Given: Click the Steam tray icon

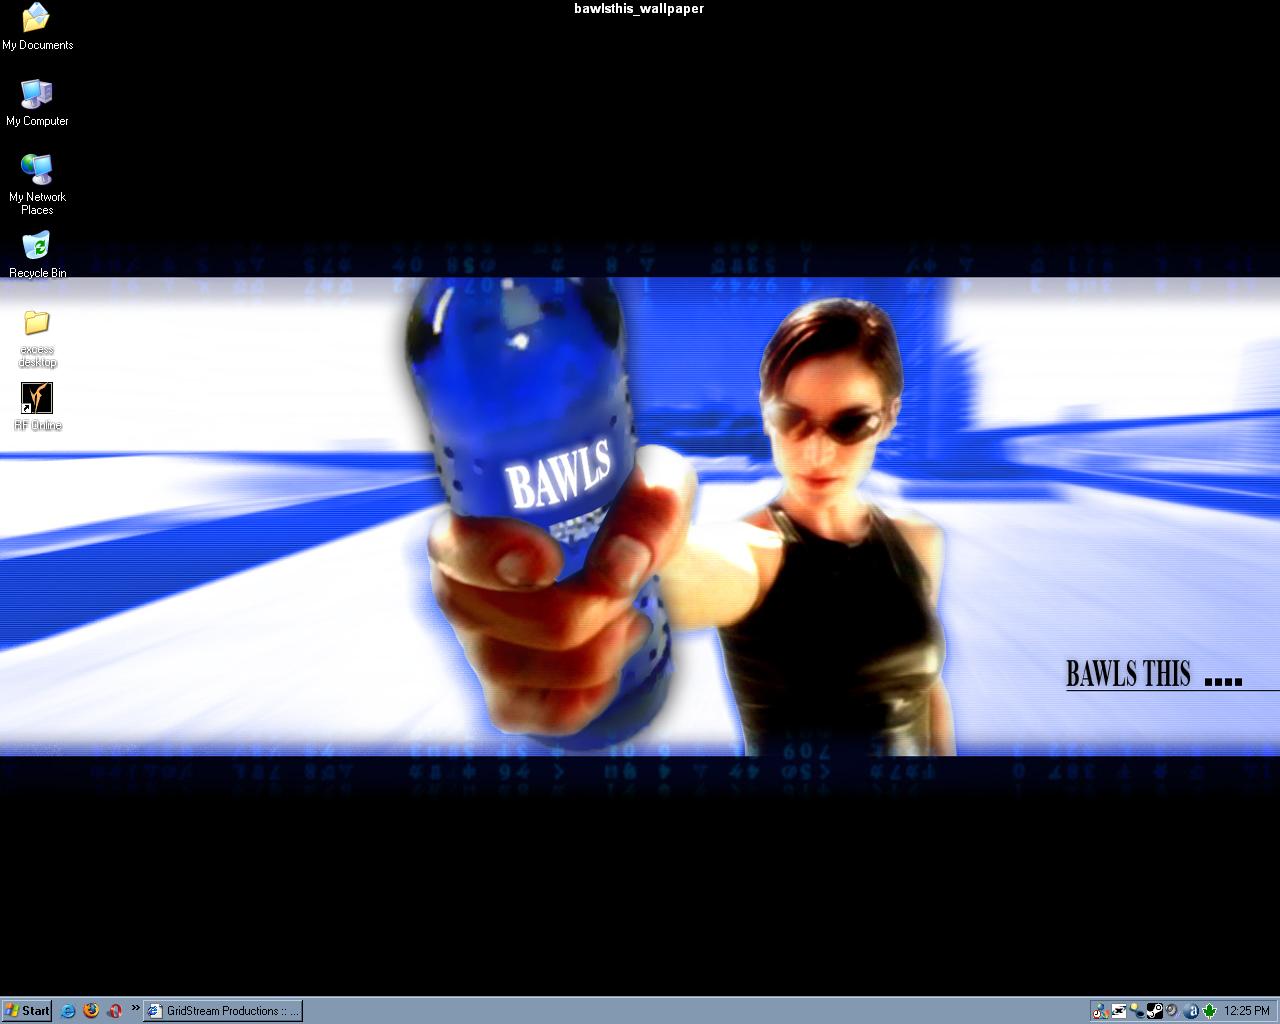Looking at the screenshot, I should tap(1154, 1011).
